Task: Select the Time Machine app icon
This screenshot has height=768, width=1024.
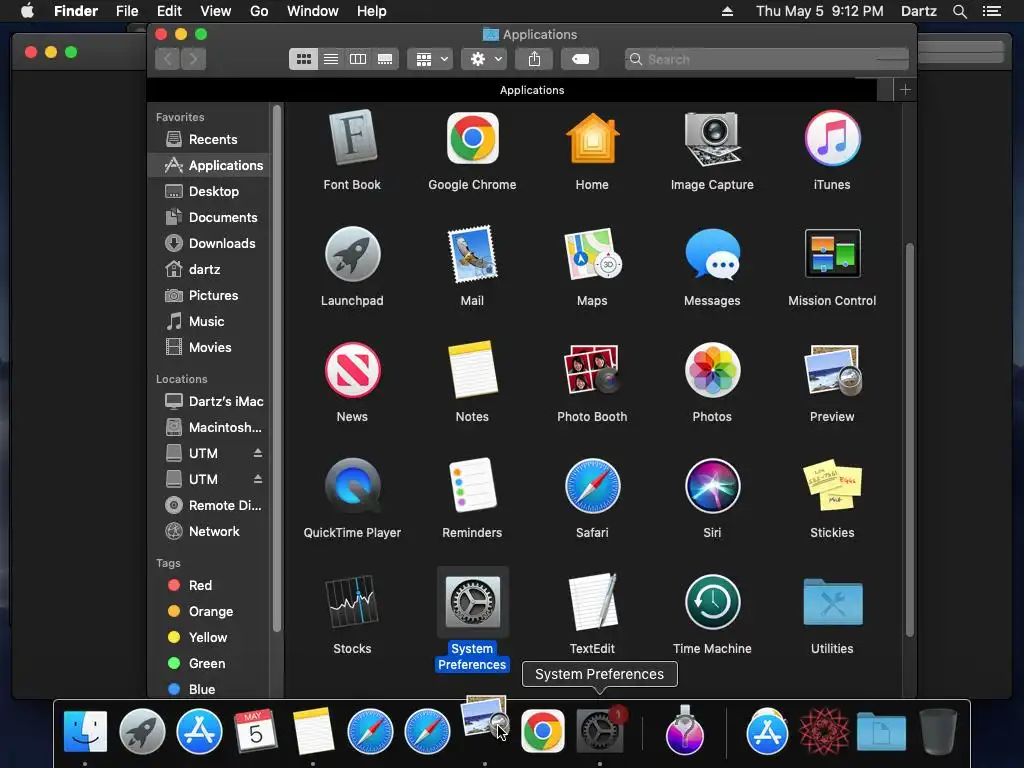Action: [x=712, y=601]
